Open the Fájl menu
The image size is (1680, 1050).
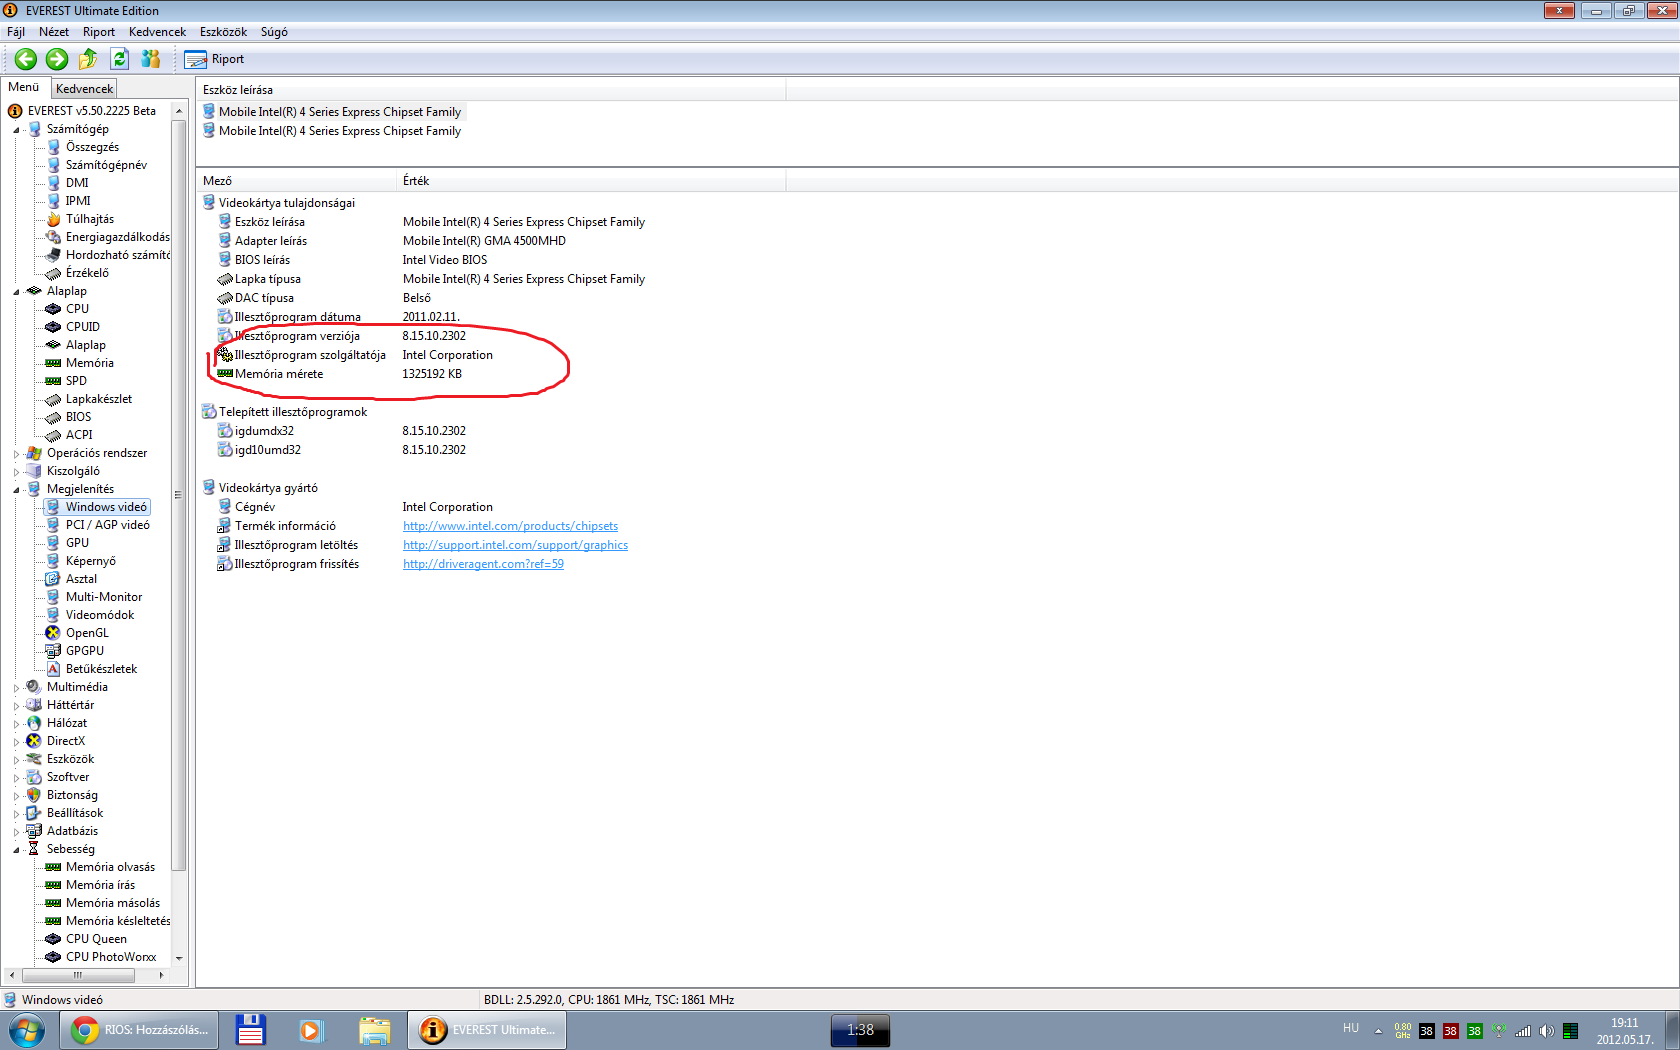point(16,32)
